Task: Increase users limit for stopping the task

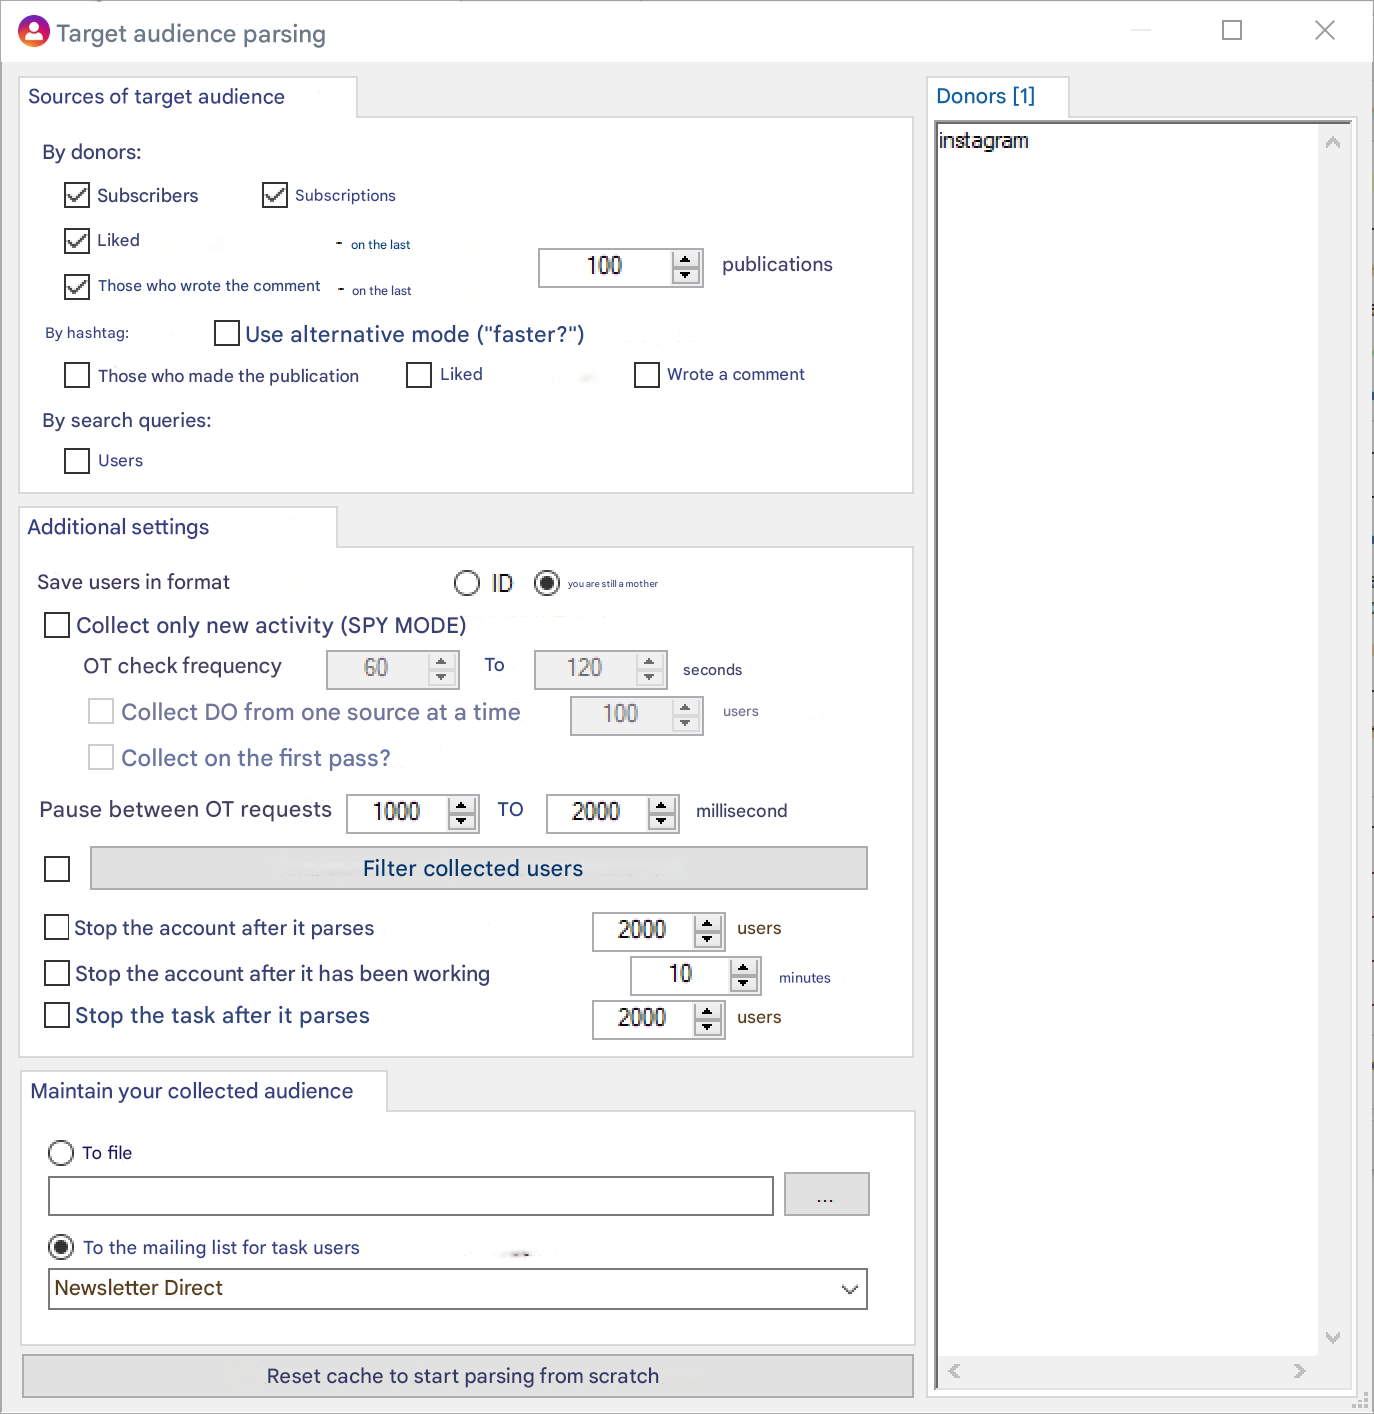Action: [707, 1011]
